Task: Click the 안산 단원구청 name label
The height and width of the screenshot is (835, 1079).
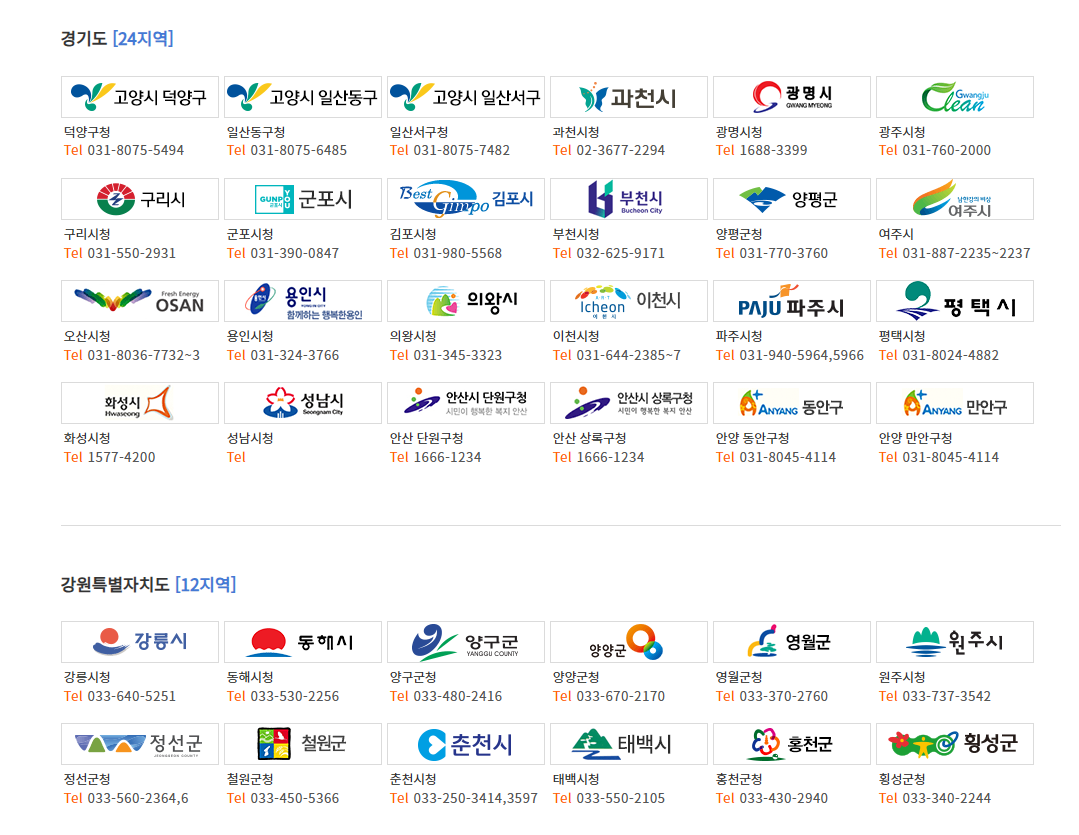Action: pyautogui.click(x=427, y=438)
